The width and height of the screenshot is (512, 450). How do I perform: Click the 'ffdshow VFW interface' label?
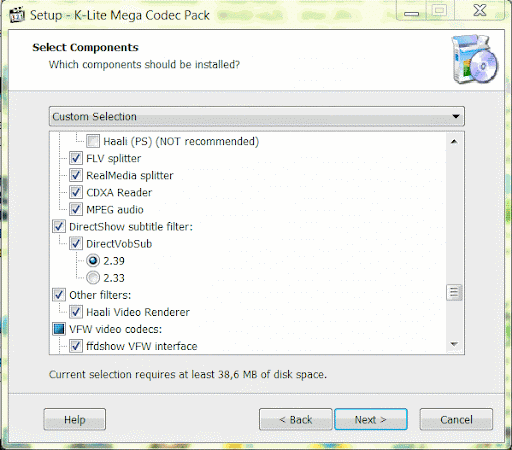coord(142,346)
